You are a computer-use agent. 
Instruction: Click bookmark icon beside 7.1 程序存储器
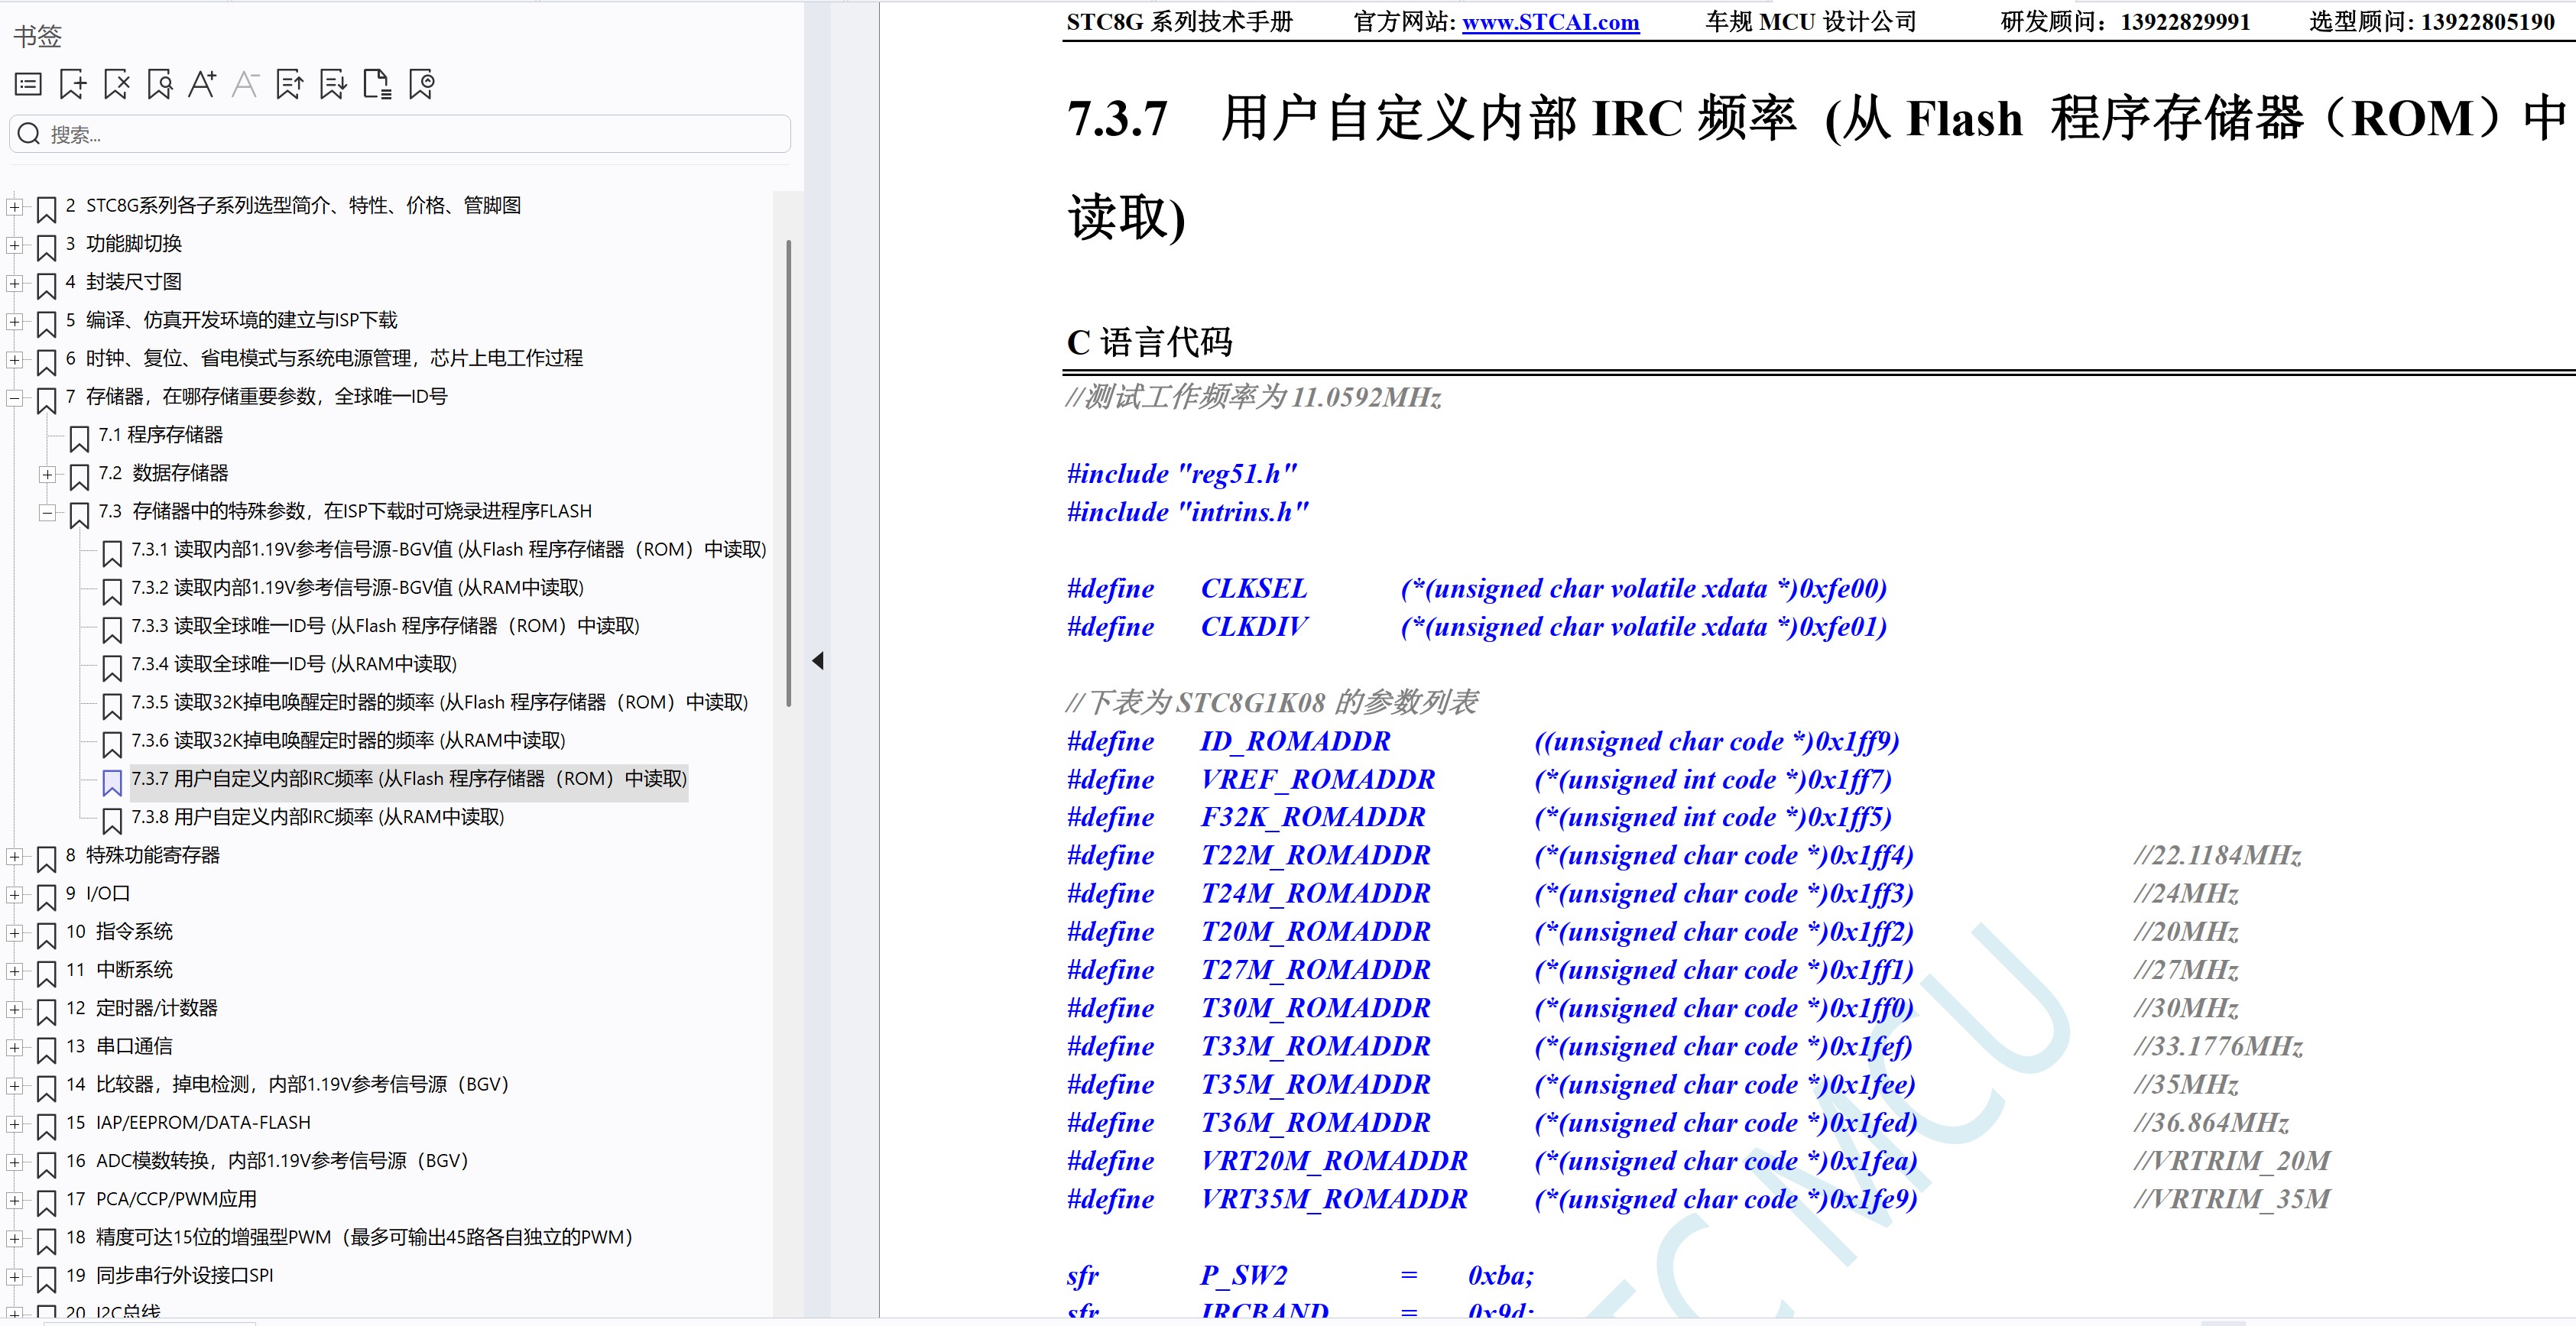tap(79, 438)
